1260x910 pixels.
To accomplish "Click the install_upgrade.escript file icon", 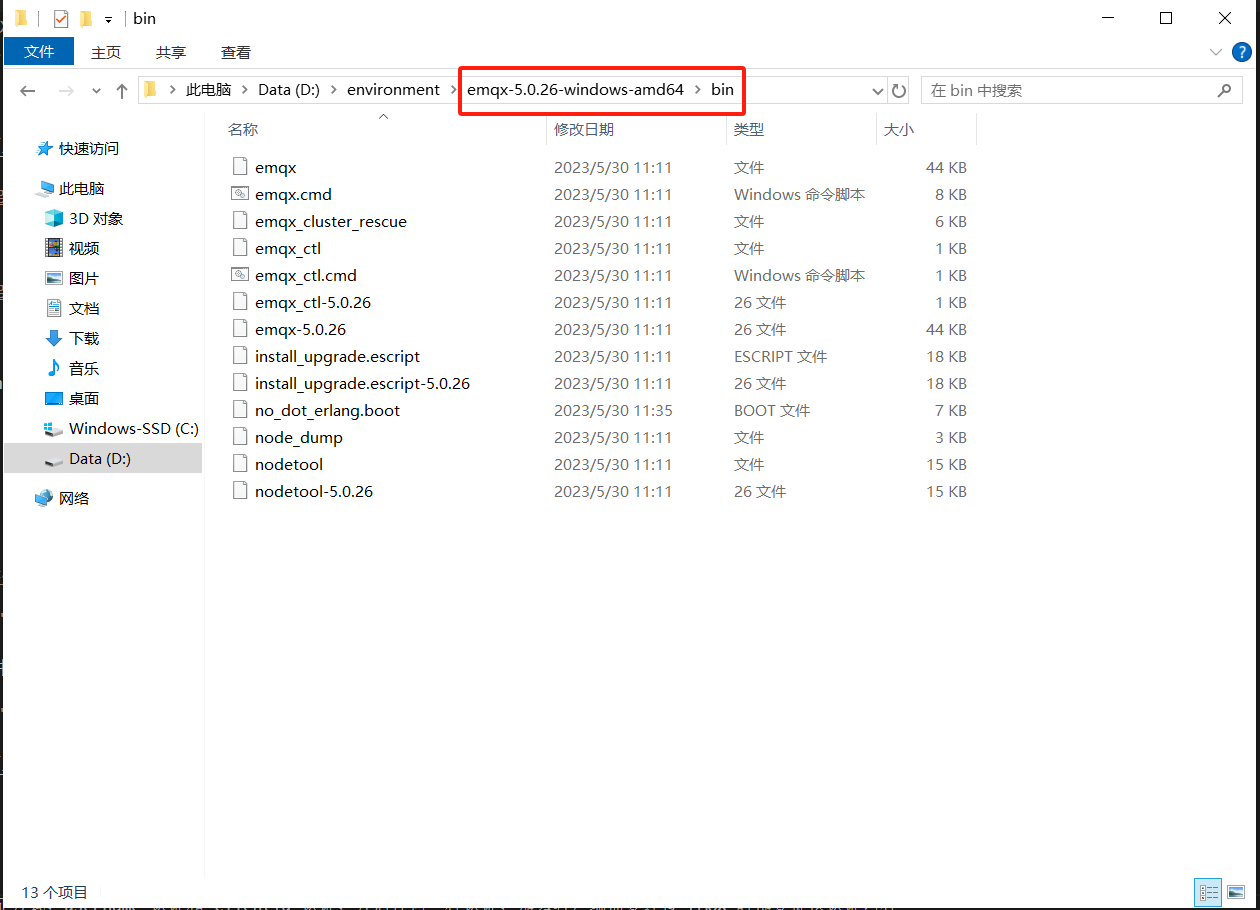I will tap(239, 356).
